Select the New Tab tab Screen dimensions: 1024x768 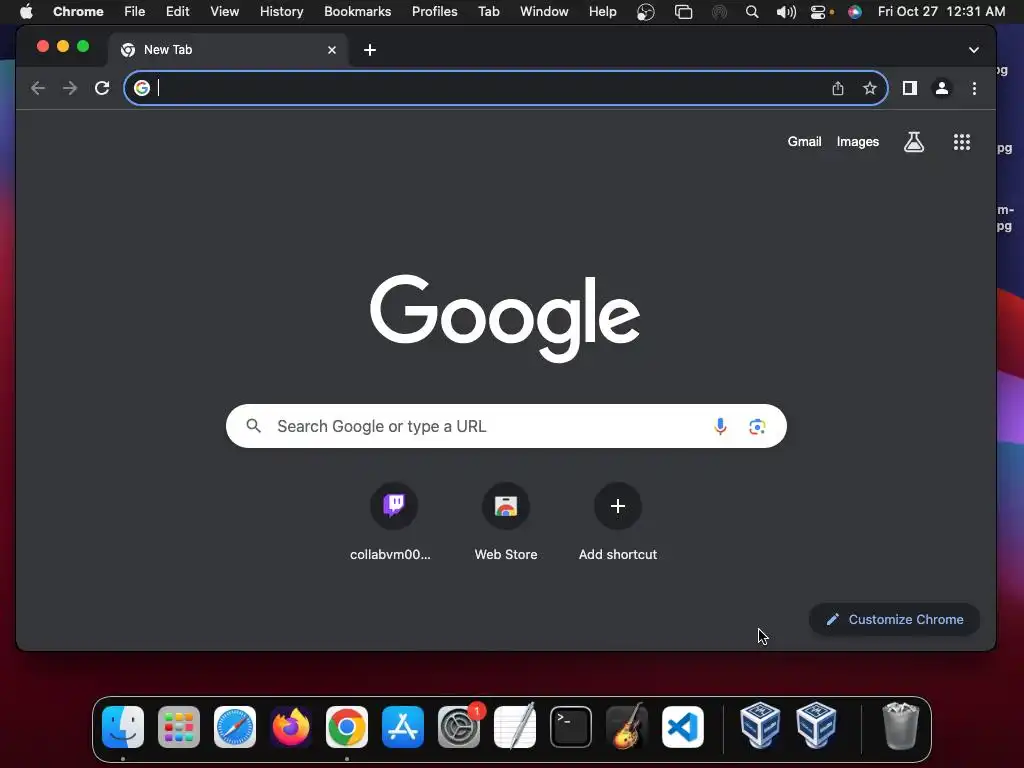[229, 50]
